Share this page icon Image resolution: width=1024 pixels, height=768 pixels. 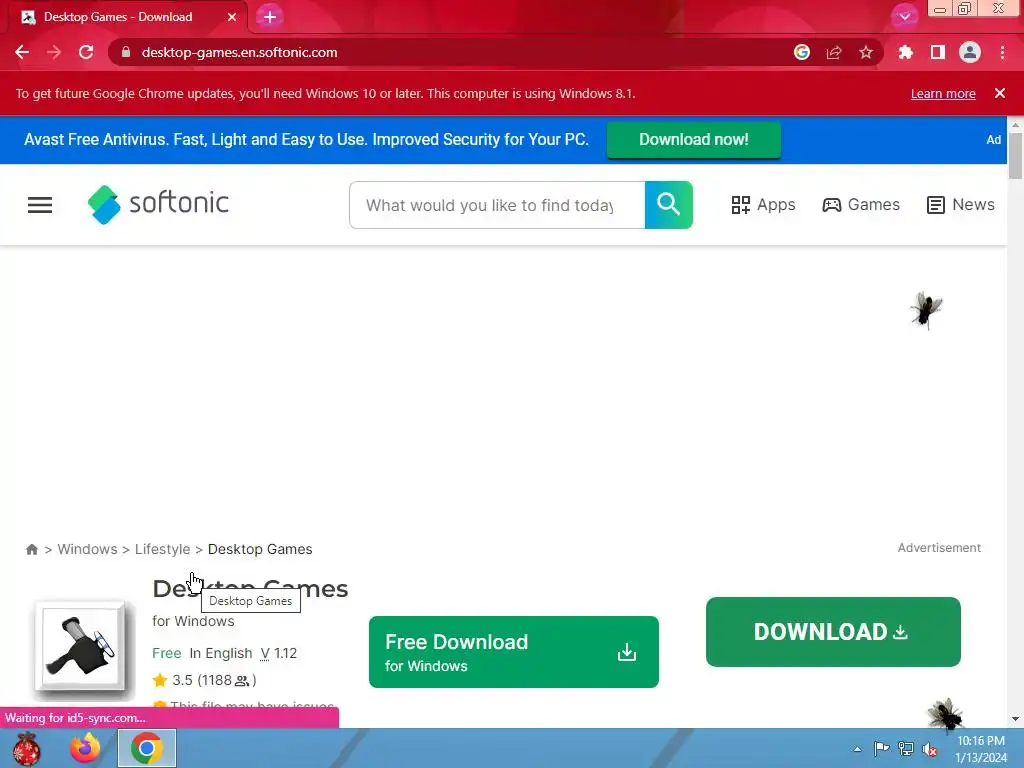(x=834, y=52)
